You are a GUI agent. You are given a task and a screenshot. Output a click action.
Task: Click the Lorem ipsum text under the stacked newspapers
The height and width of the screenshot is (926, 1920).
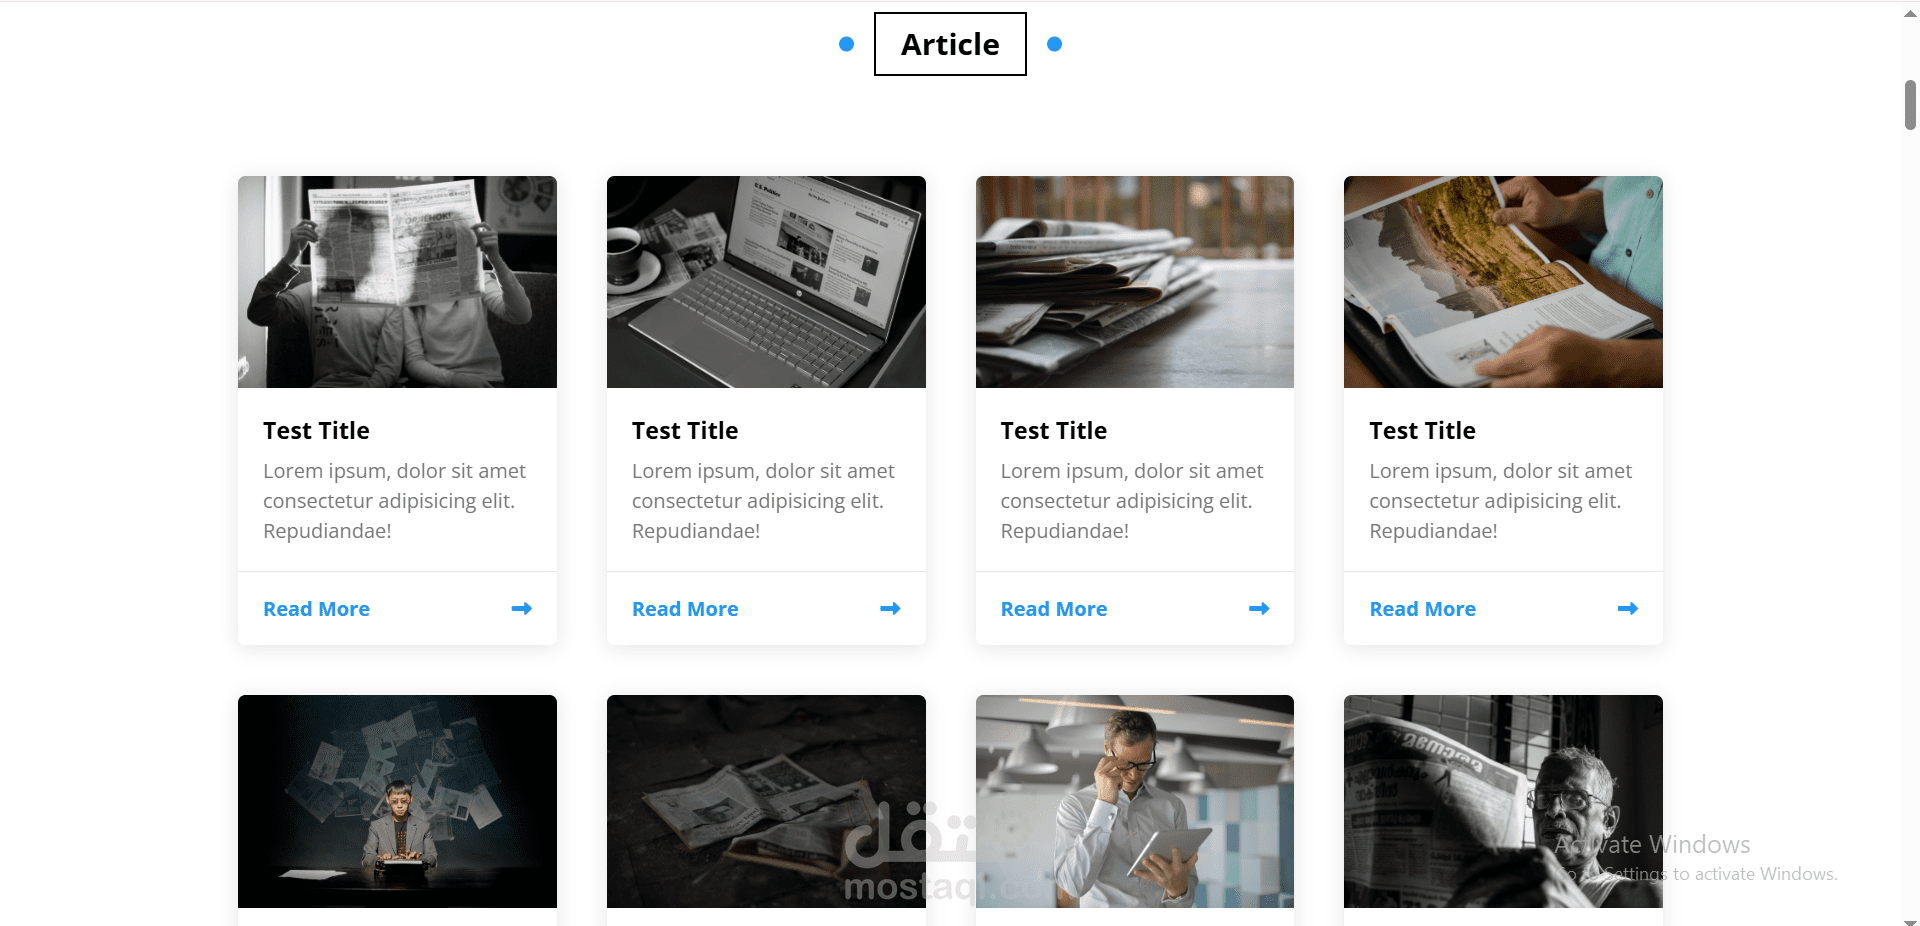pos(1132,501)
